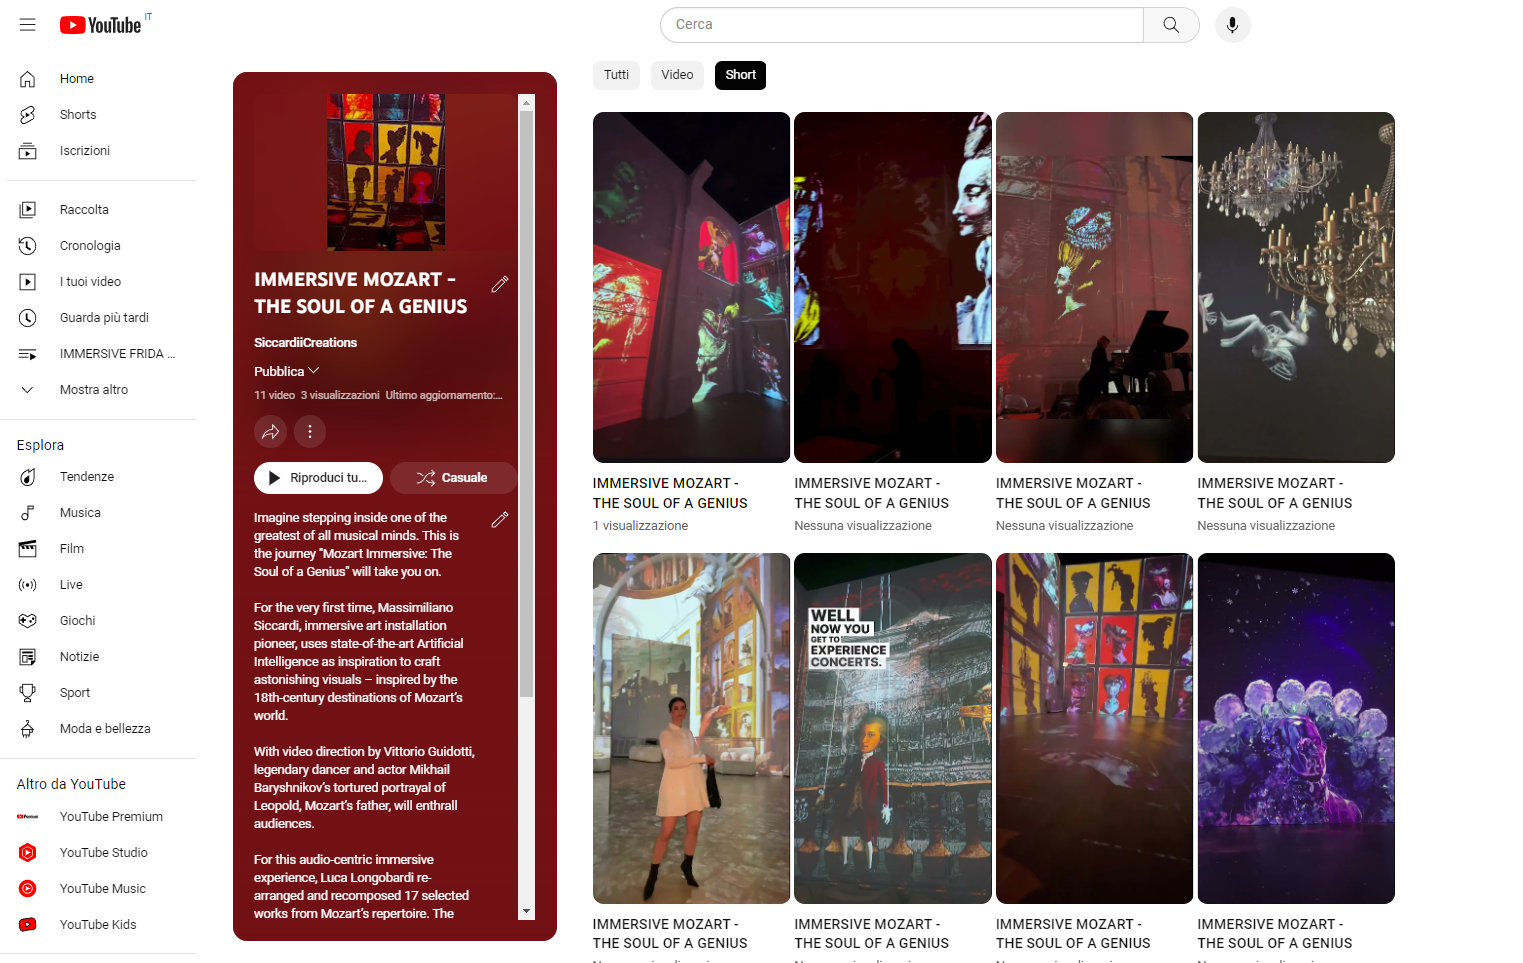Click playlist panel scrollbar down arrow
Viewport: 1523px width, 963px height.
527,912
